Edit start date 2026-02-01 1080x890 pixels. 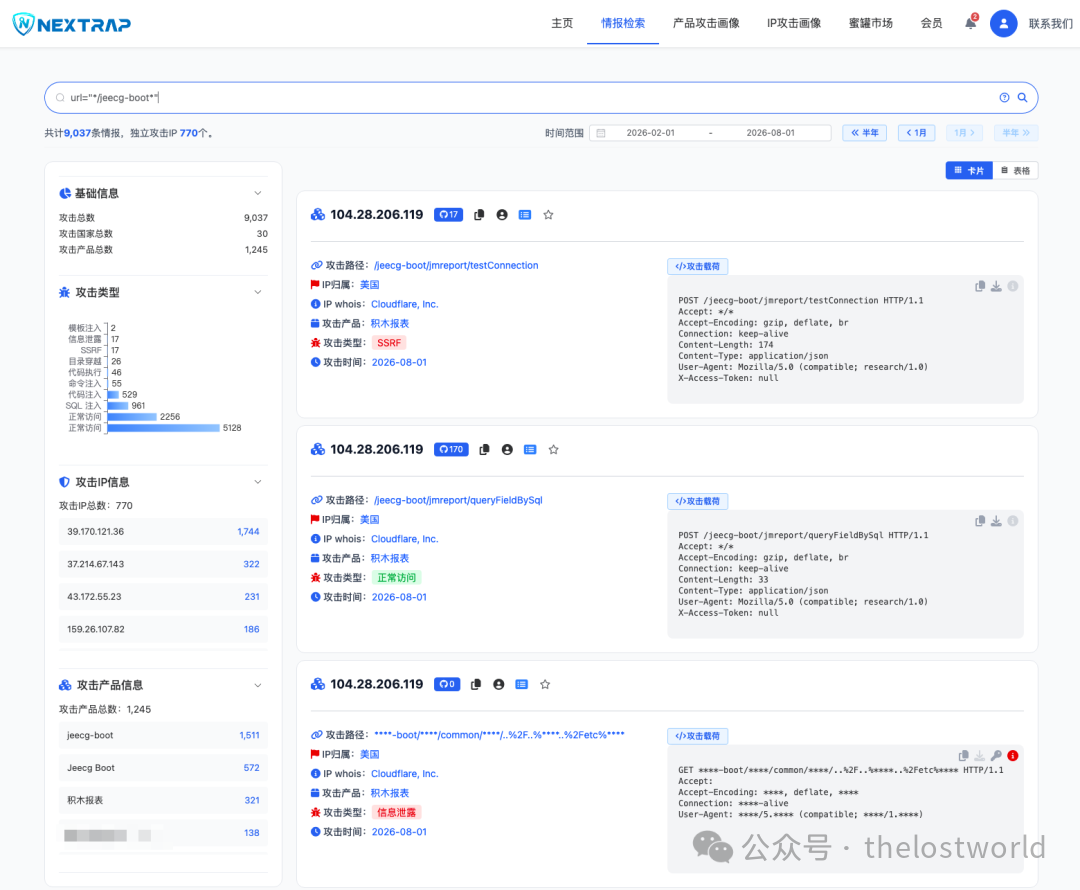coord(650,133)
